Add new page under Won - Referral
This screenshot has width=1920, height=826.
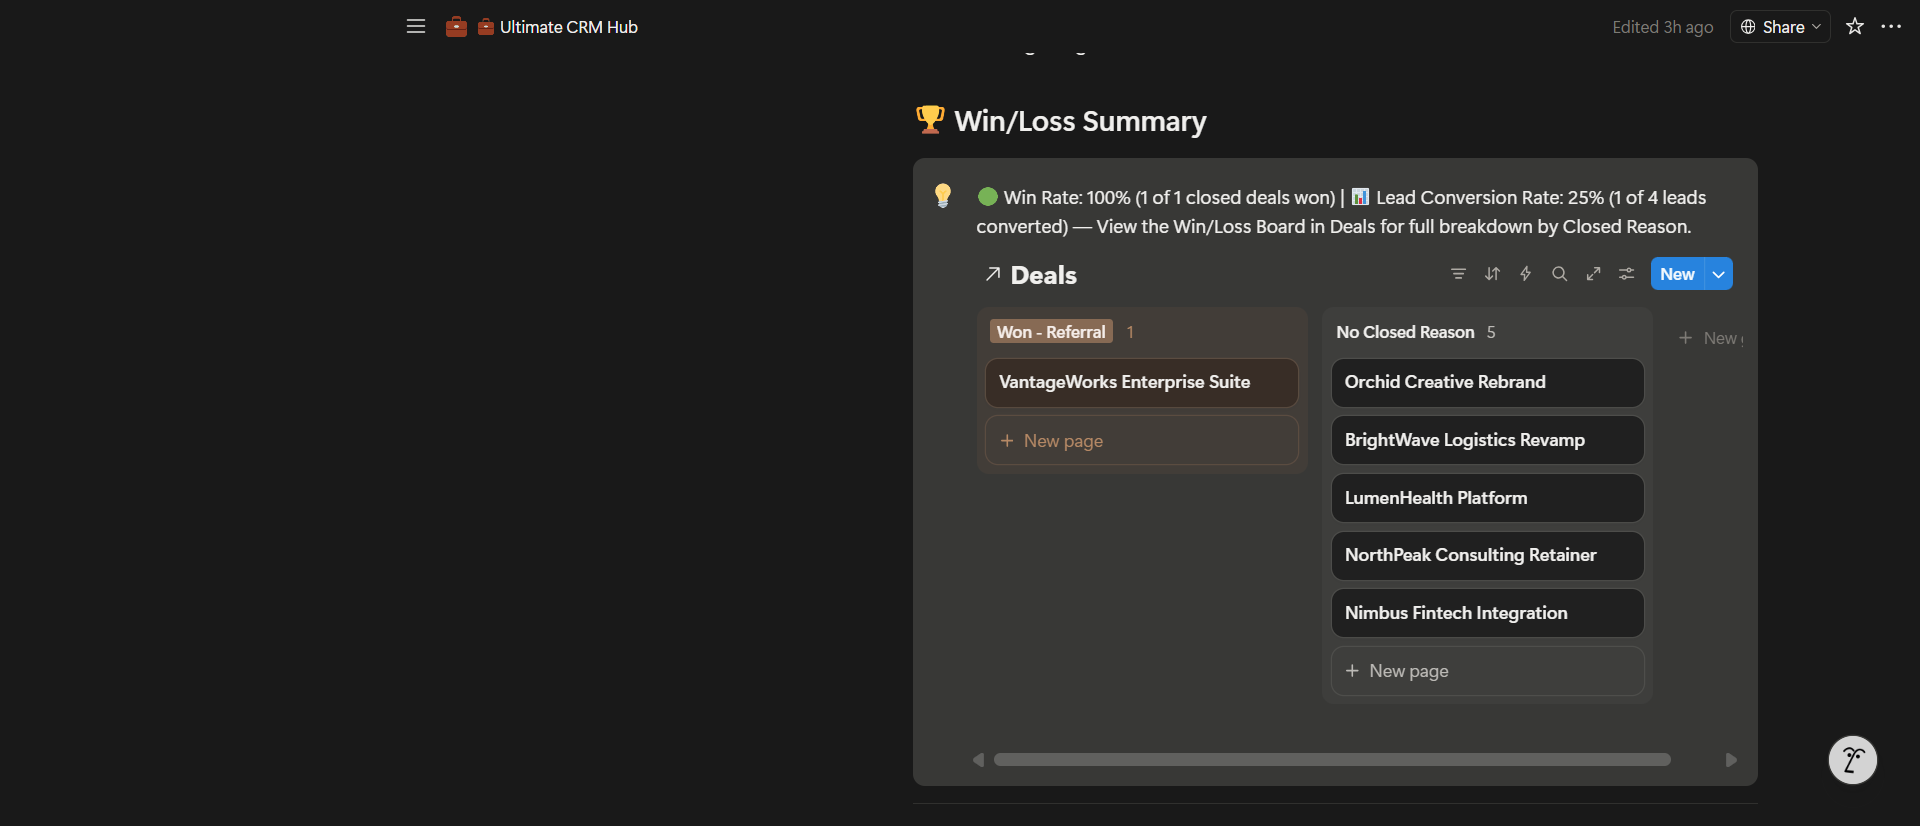[x=1142, y=441]
